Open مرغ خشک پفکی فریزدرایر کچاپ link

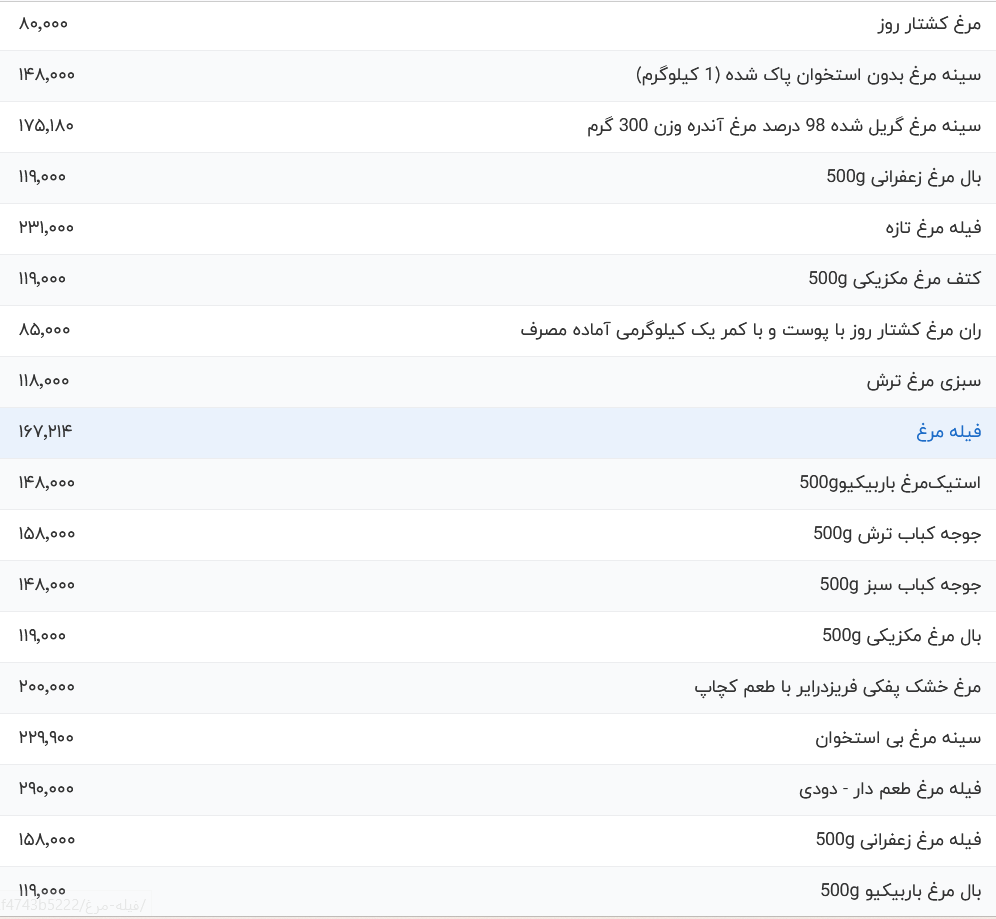pyautogui.click(x=838, y=687)
